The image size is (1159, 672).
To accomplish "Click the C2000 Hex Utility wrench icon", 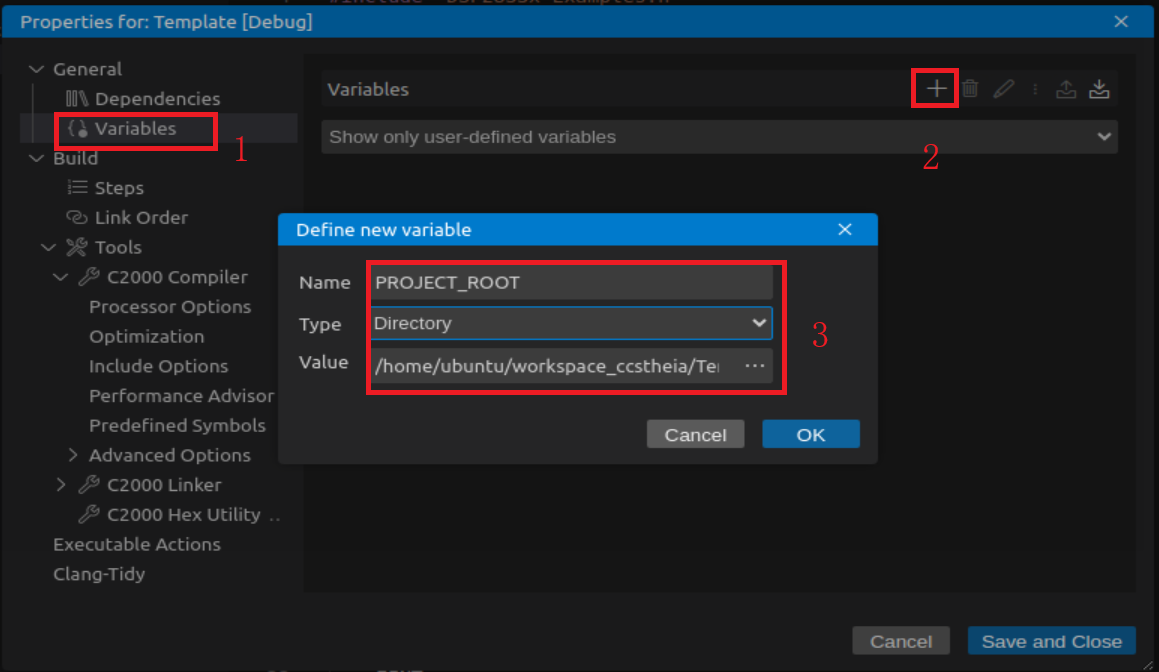I will (x=89, y=515).
